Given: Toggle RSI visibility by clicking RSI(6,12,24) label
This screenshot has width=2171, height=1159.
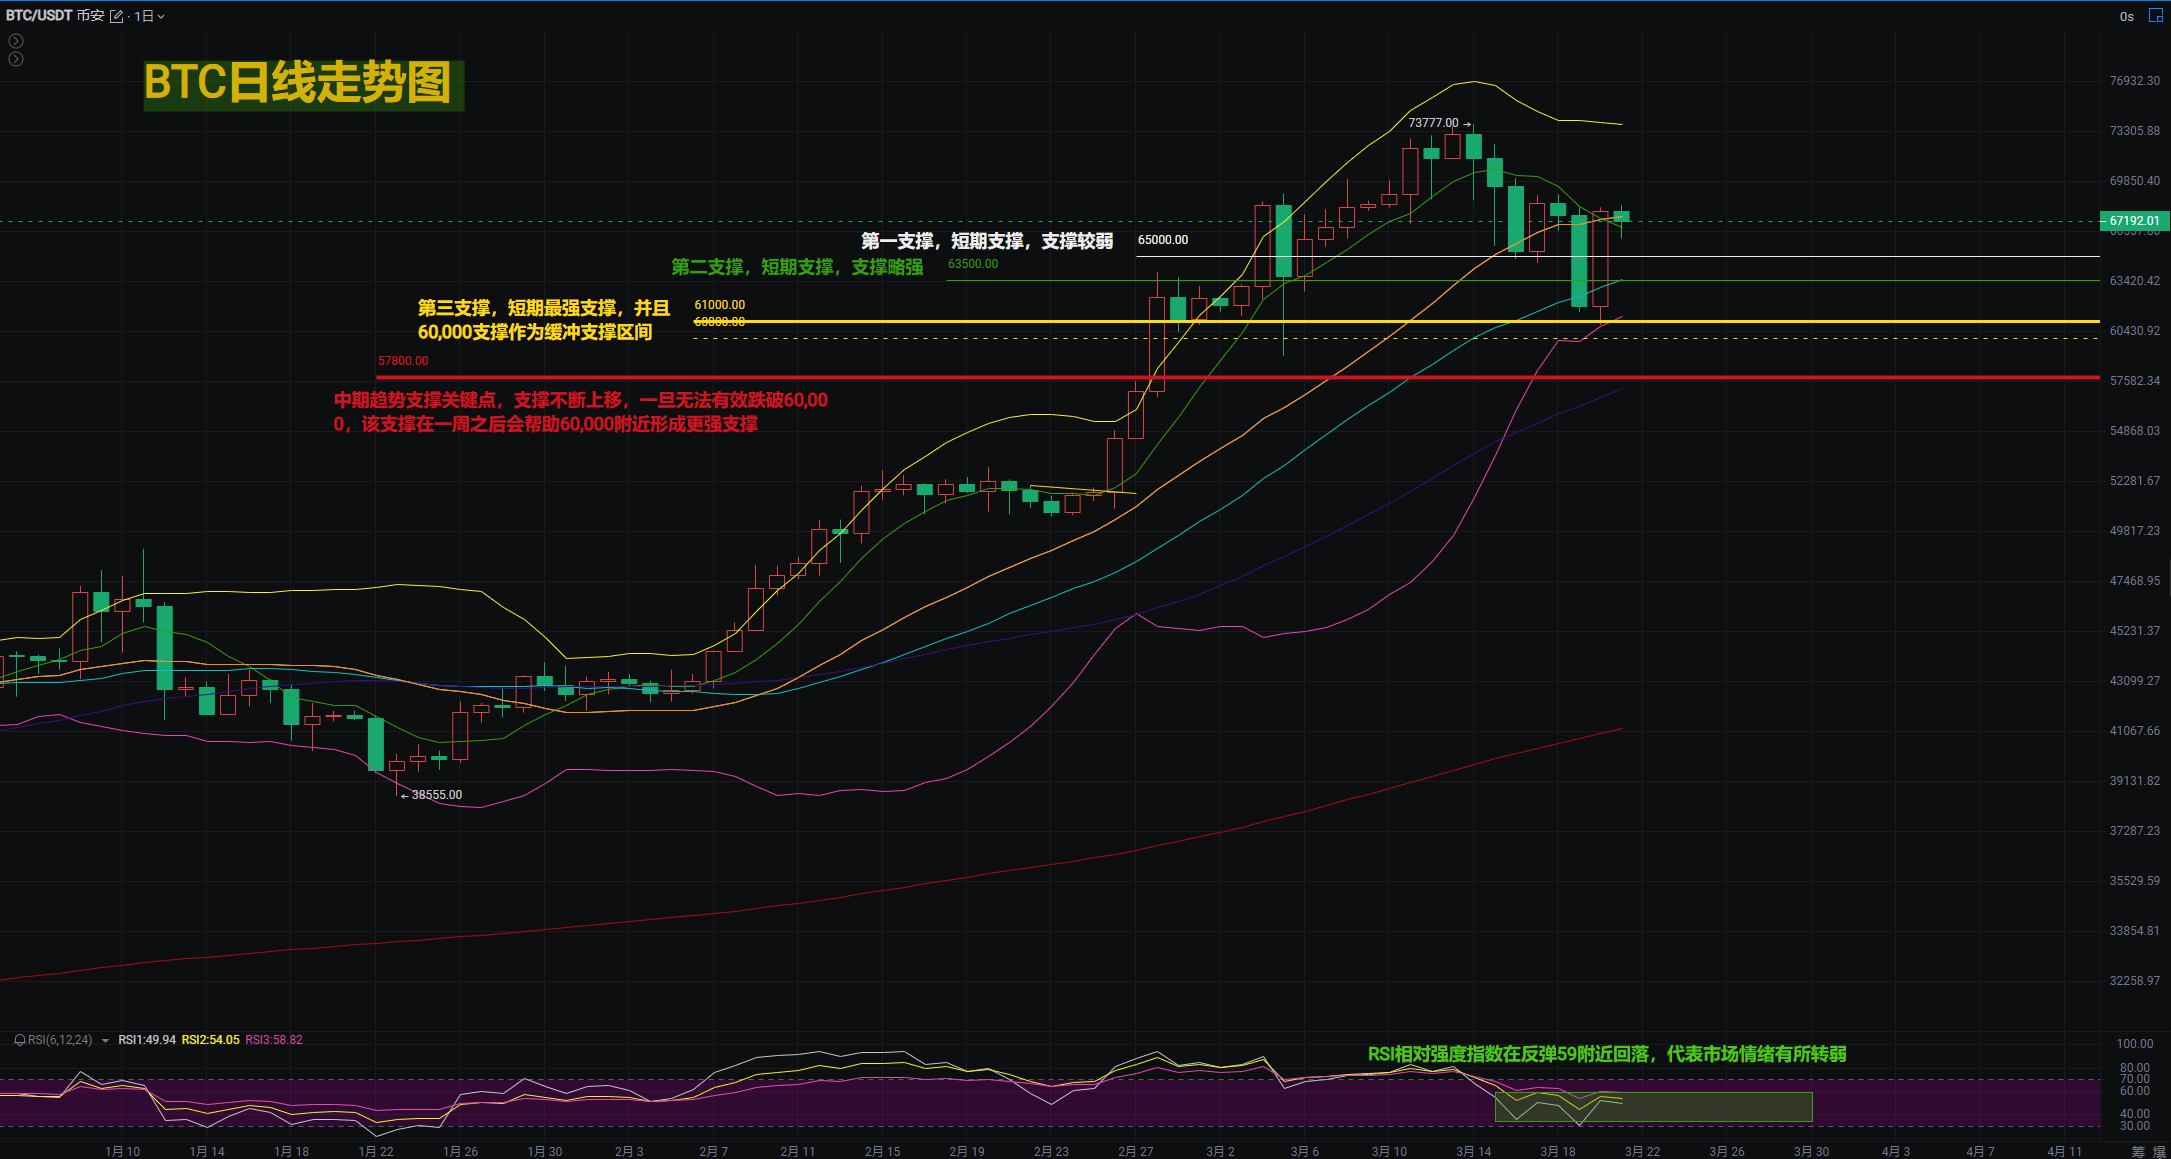Looking at the screenshot, I should point(60,1040).
